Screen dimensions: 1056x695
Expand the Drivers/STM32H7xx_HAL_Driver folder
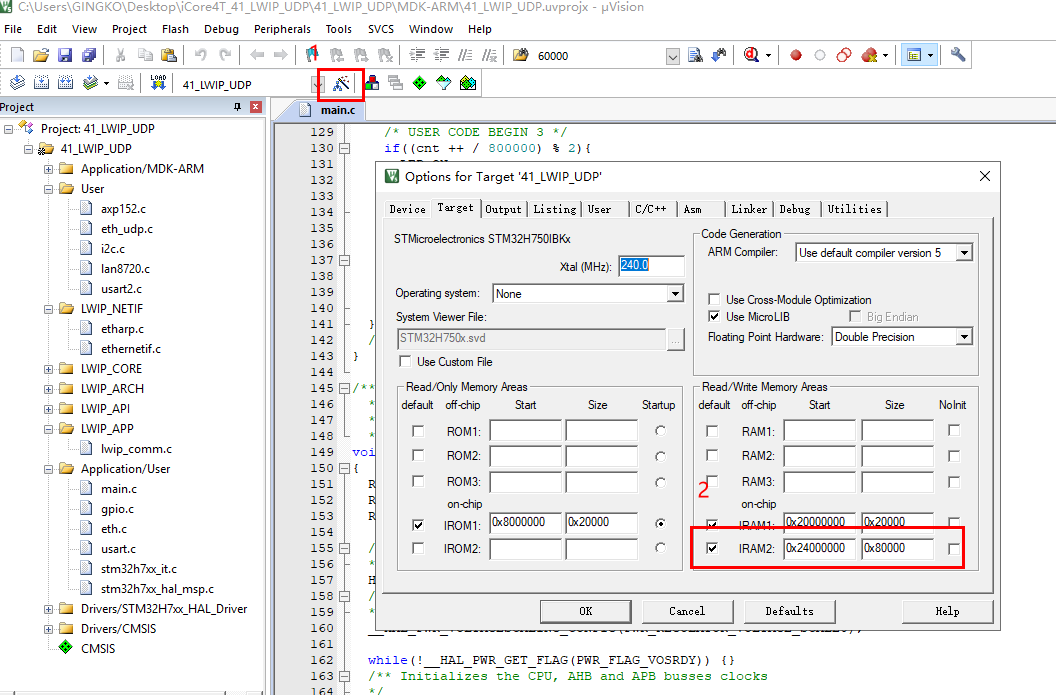tap(48, 609)
